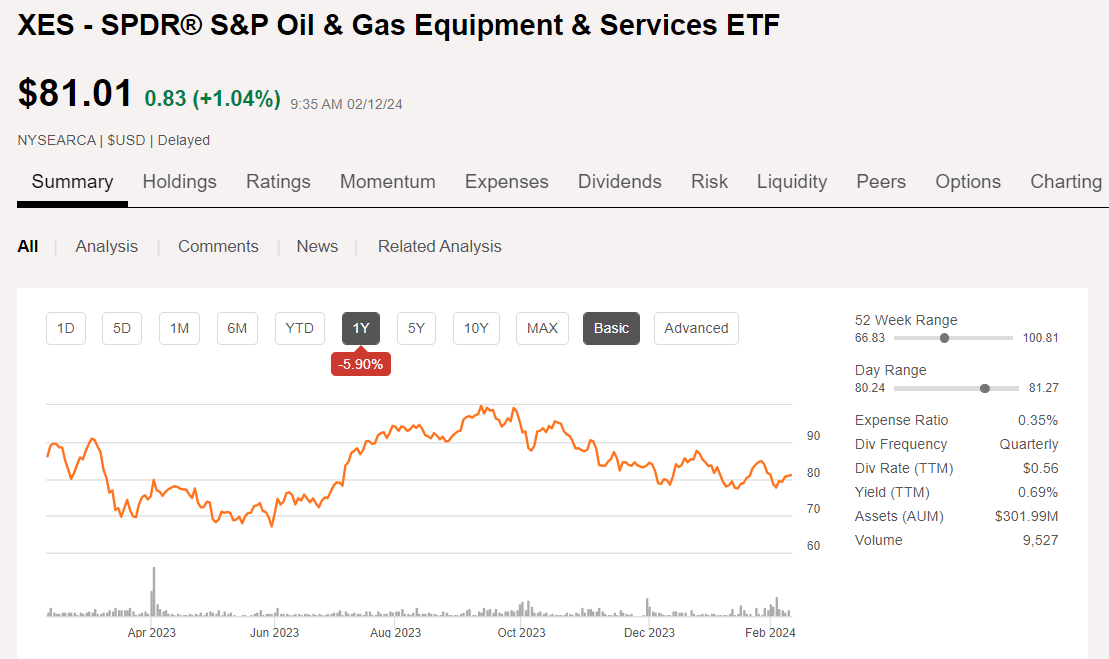Click the Day Range slider indicator
Viewport: 1109px width, 659px height.
pos(984,388)
